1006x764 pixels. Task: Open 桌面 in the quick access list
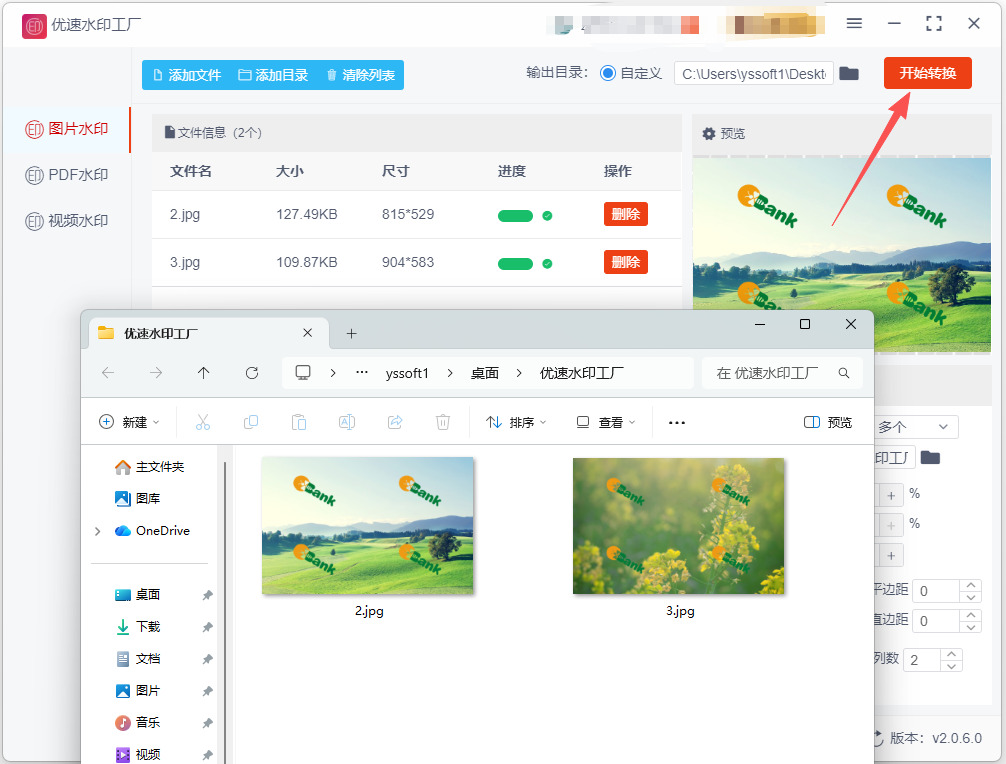(x=137, y=595)
